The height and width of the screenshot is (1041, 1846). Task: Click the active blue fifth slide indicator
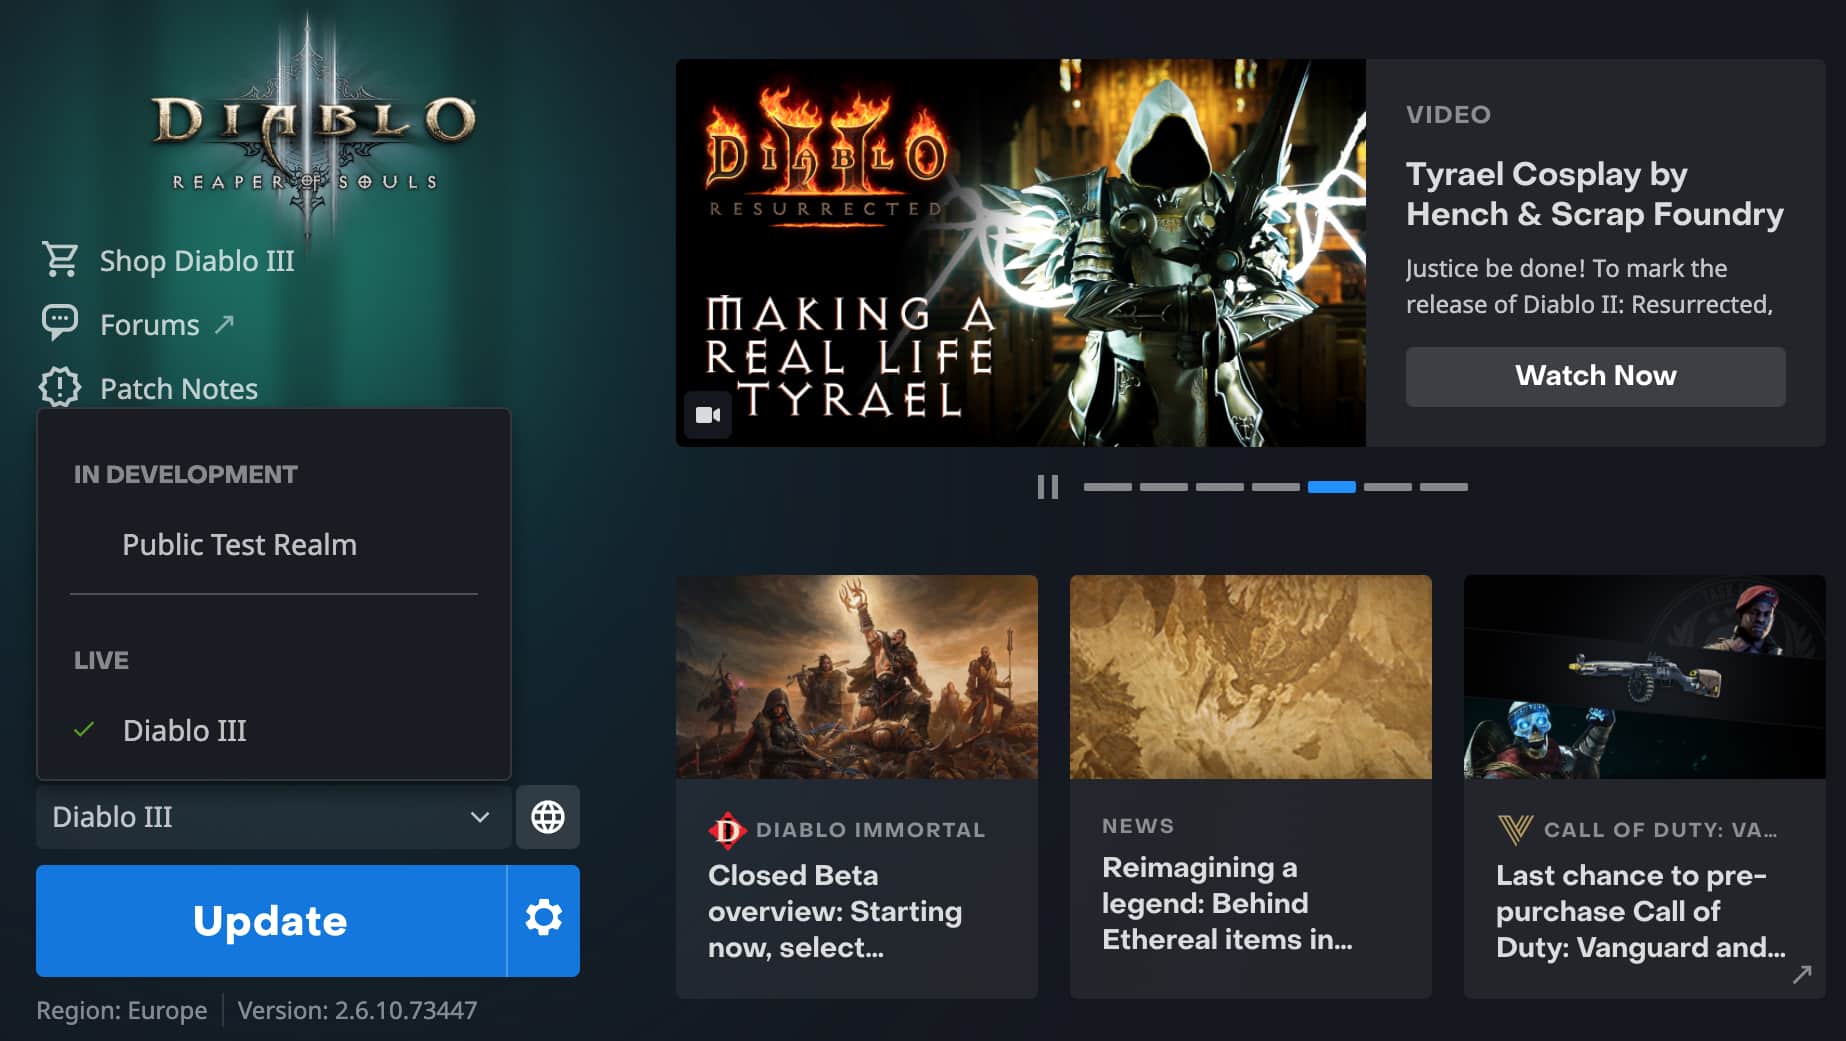[x=1332, y=487]
